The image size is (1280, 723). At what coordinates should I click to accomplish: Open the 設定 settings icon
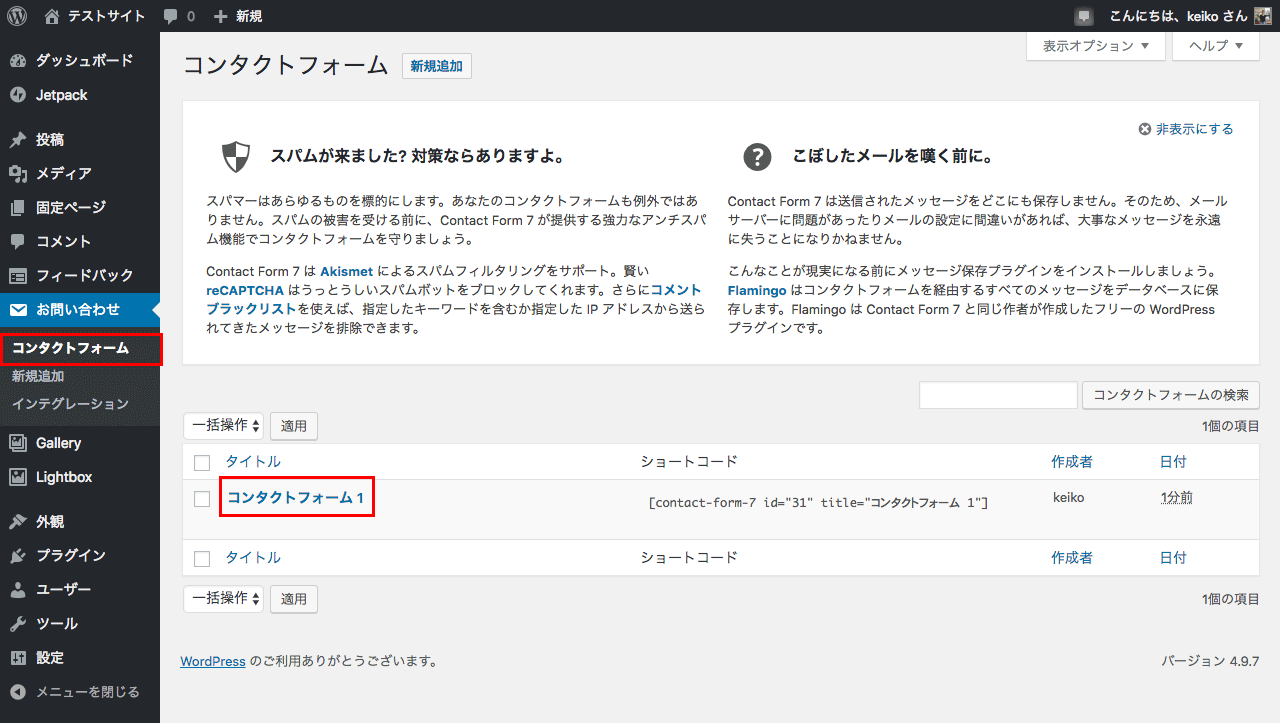18,658
